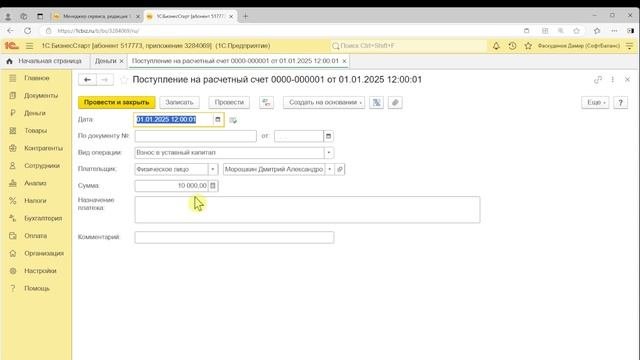Open the 1C main menu hamburger icon

(29, 46)
